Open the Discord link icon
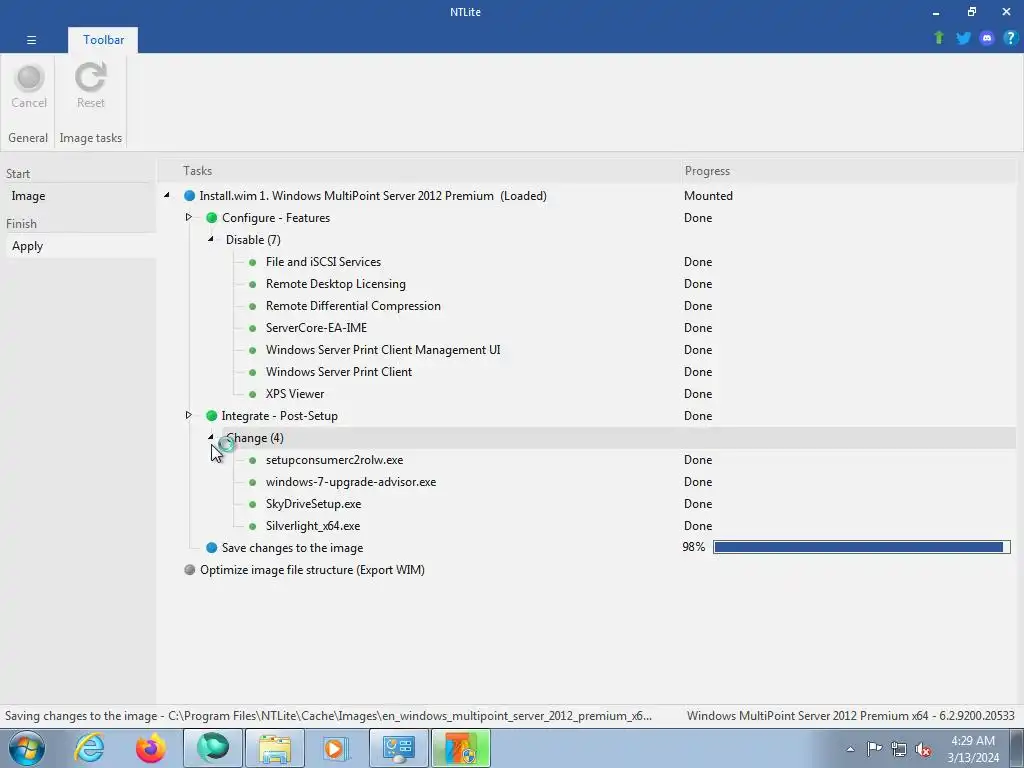Viewport: 1024px width, 768px height. [987, 38]
